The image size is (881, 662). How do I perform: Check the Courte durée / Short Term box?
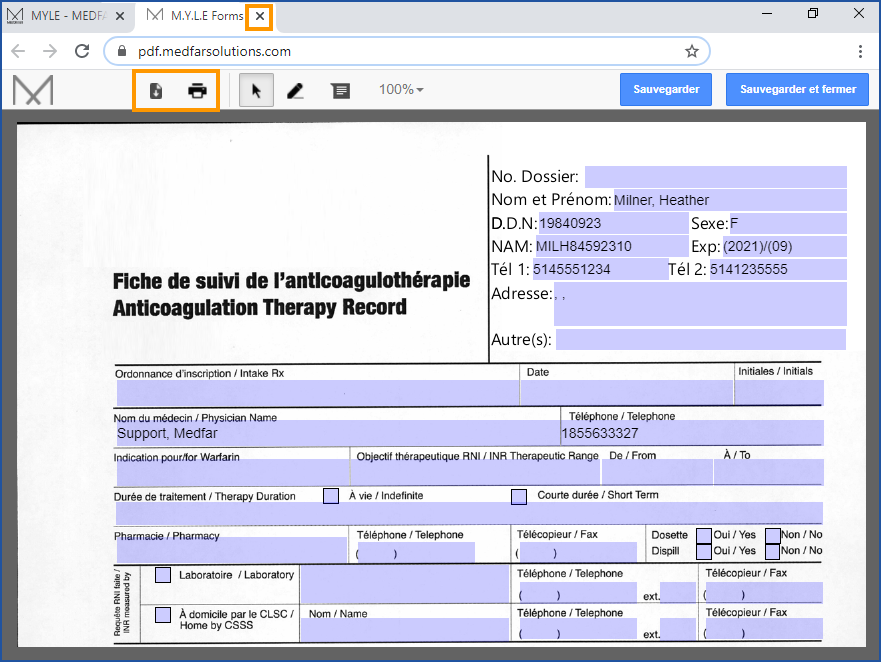pos(519,496)
